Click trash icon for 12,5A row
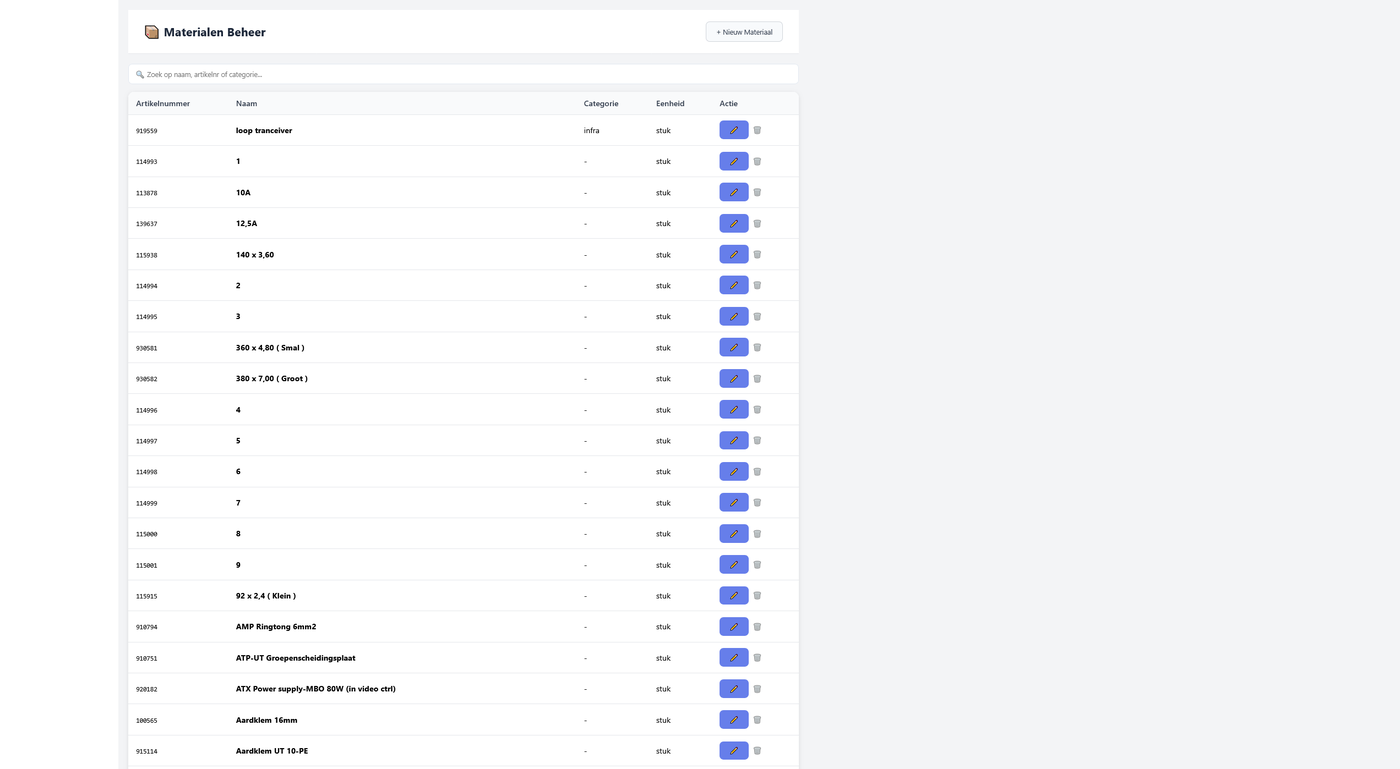1400x769 pixels. (757, 223)
